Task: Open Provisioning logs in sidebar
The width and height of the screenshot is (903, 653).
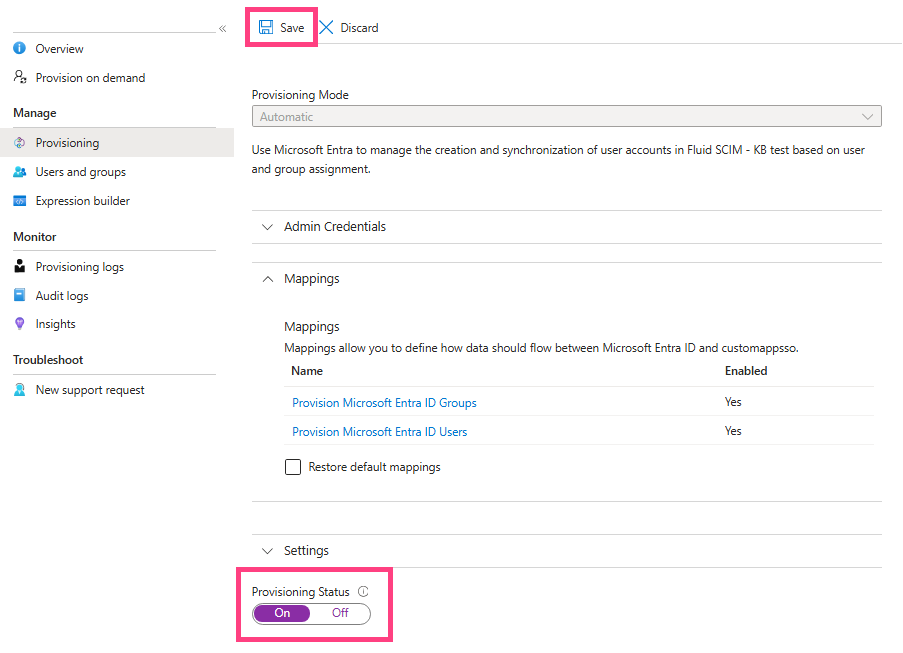Action: (79, 267)
